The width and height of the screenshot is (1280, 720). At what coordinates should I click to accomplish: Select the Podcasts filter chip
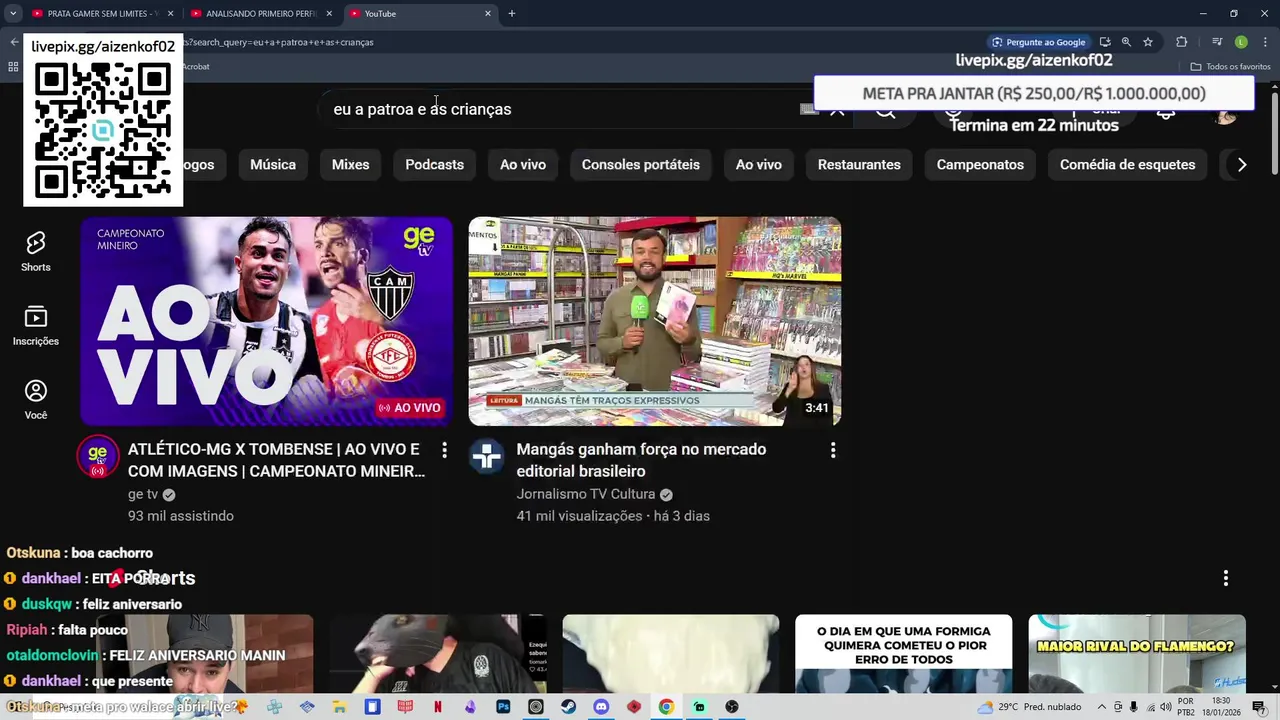pos(434,165)
